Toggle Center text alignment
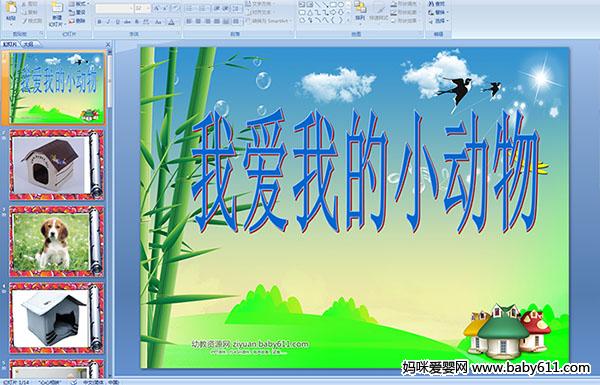Screen dimensions: 600x385 tap(198, 21)
